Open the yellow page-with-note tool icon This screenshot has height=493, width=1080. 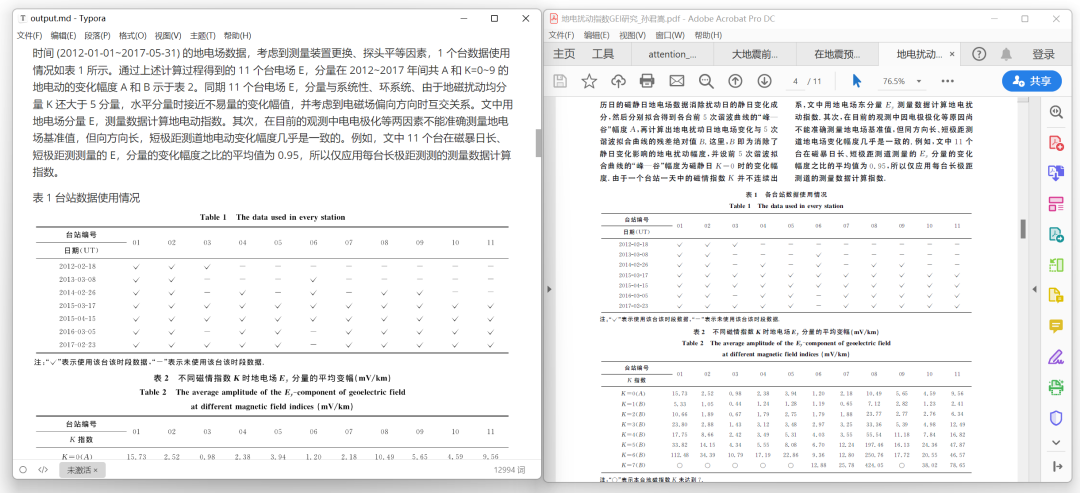[x=1056, y=295]
